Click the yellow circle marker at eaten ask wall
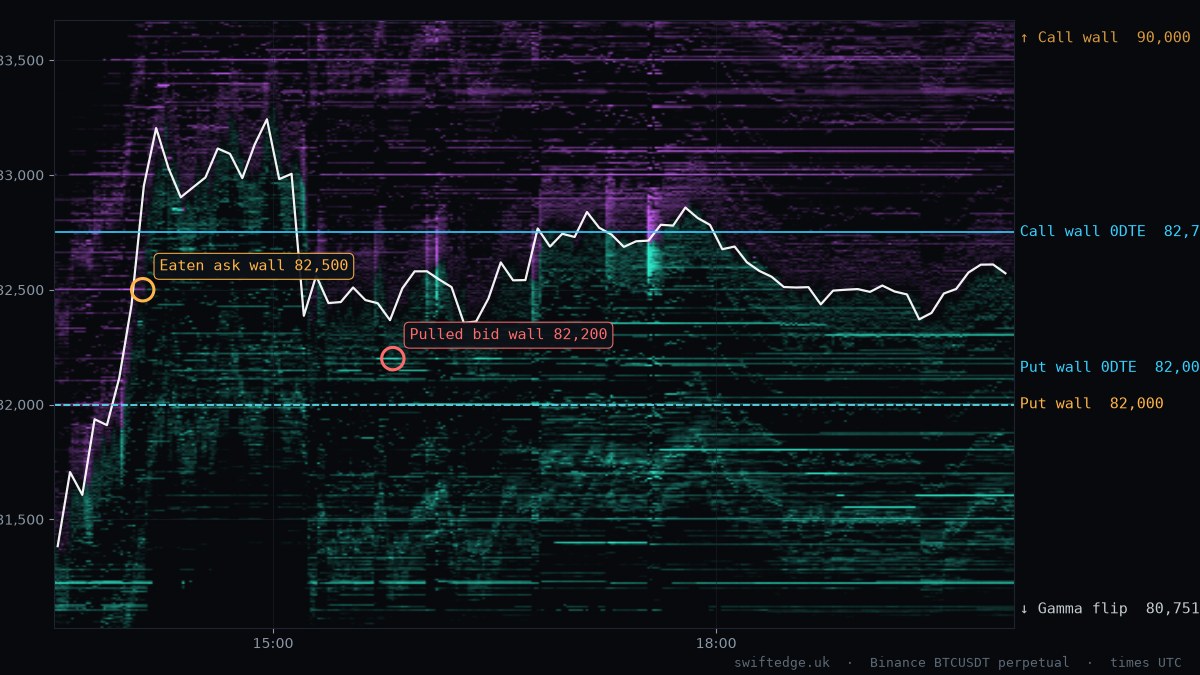Image resolution: width=1200 pixels, height=675 pixels. [143, 290]
